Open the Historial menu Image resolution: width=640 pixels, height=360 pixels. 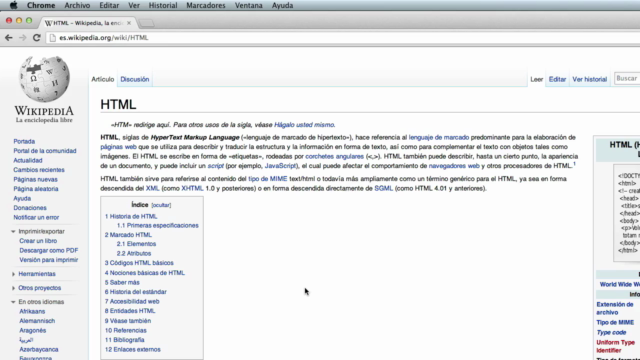click(163, 5)
